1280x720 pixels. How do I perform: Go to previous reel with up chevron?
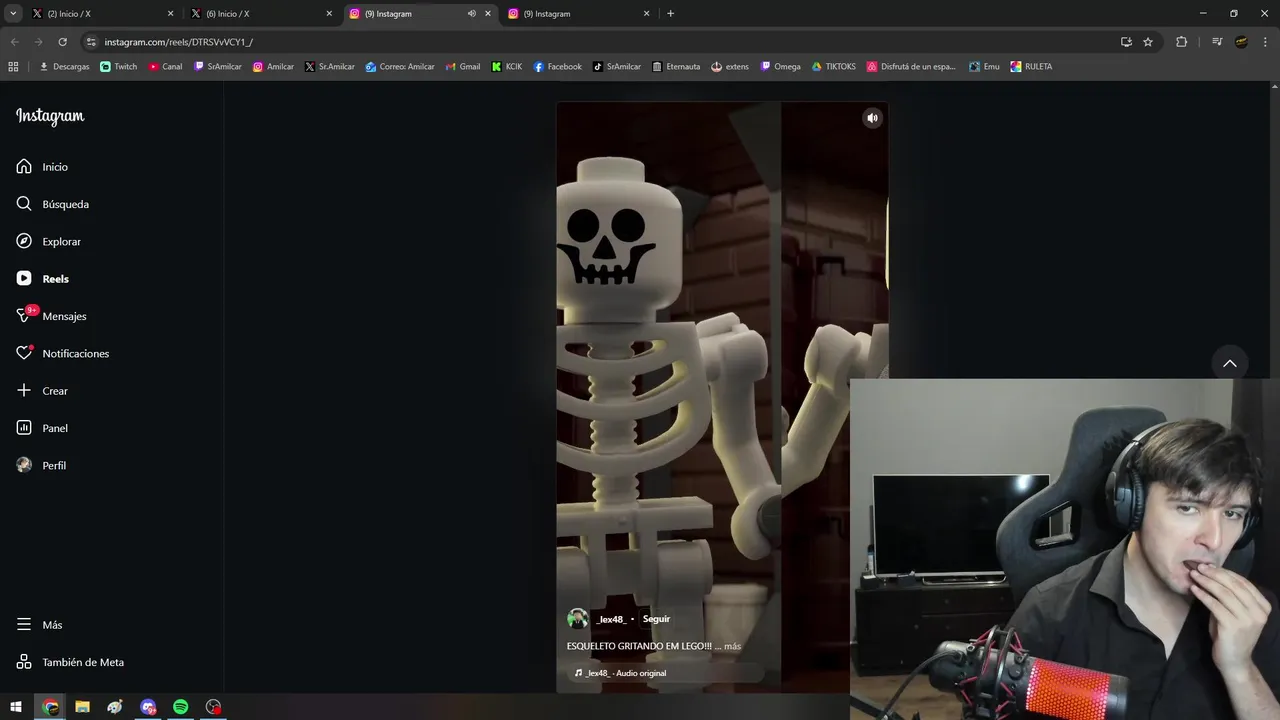coord(1230,363)
